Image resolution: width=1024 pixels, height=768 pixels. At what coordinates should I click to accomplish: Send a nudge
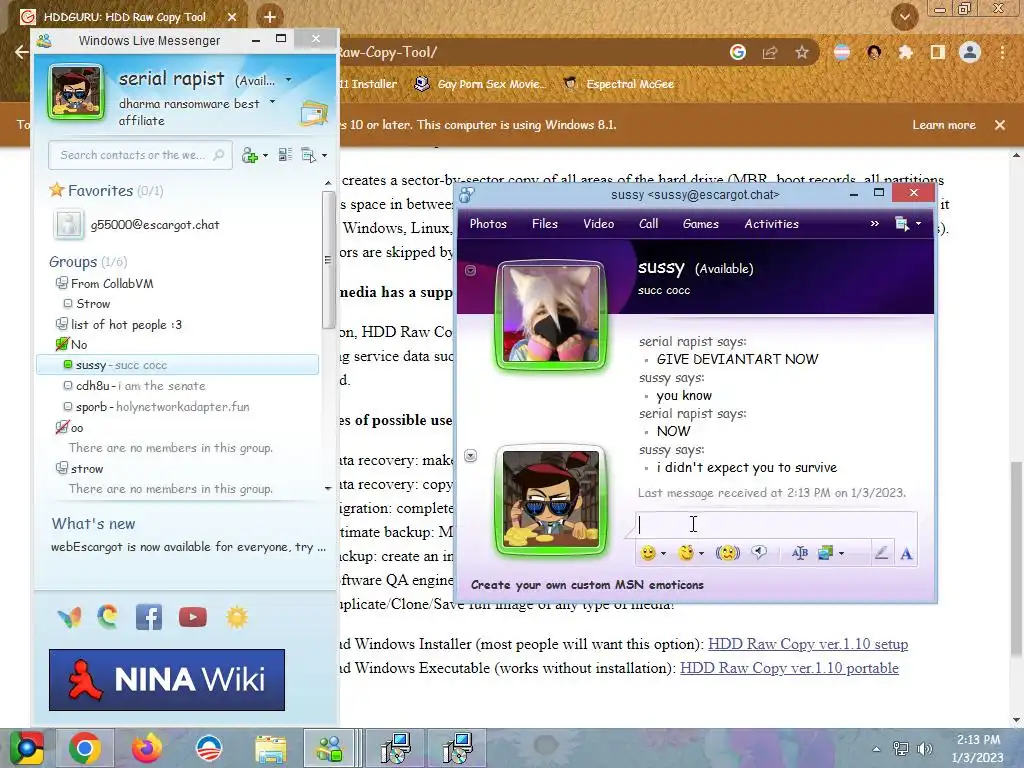[728, 553]
